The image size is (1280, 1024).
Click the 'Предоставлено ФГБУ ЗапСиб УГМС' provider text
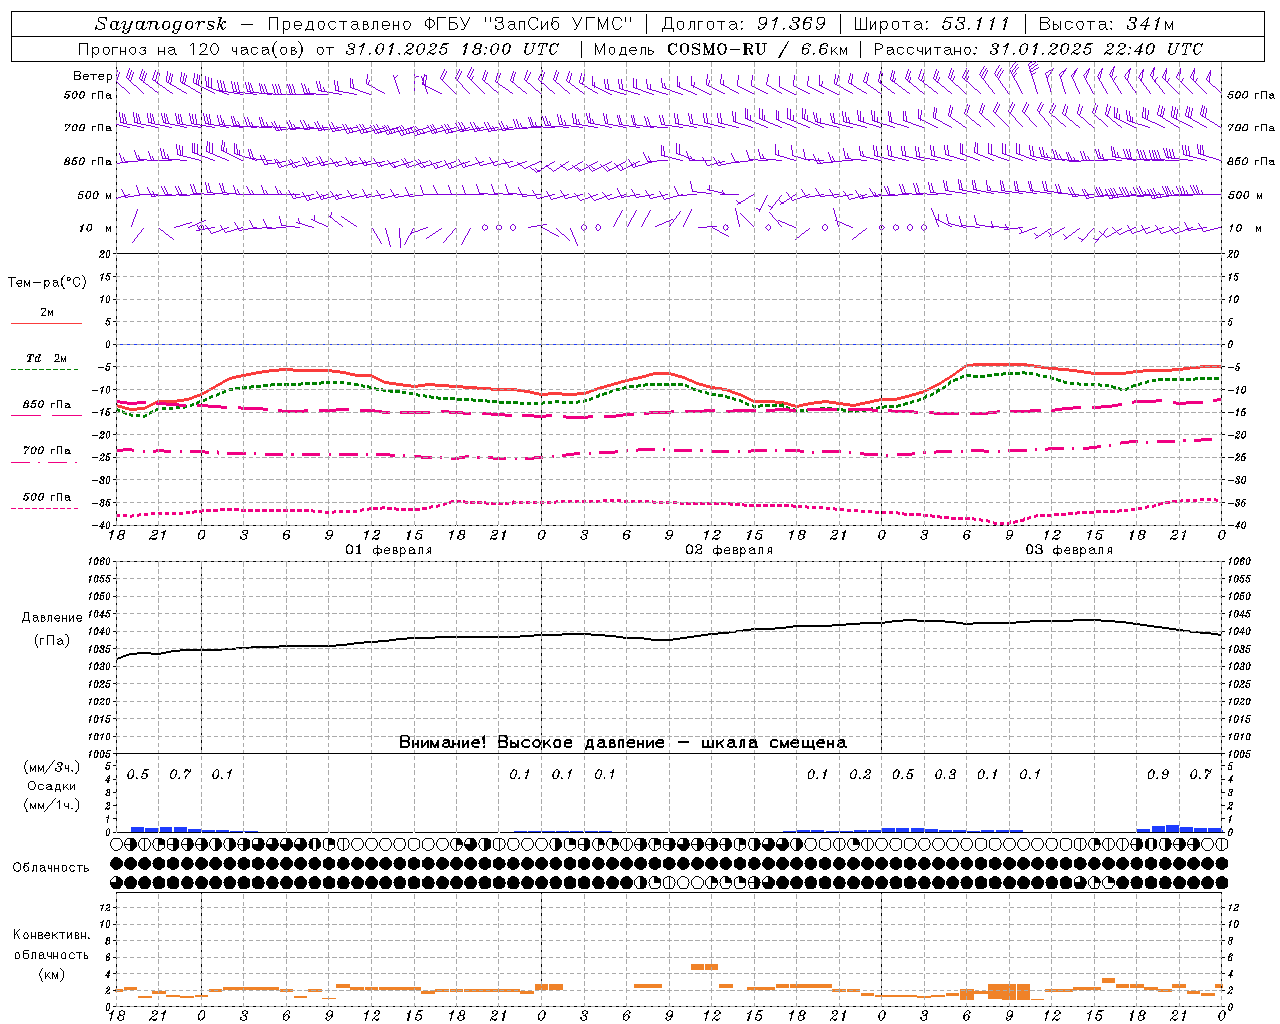pyautogui.click(x=450, y=24)
